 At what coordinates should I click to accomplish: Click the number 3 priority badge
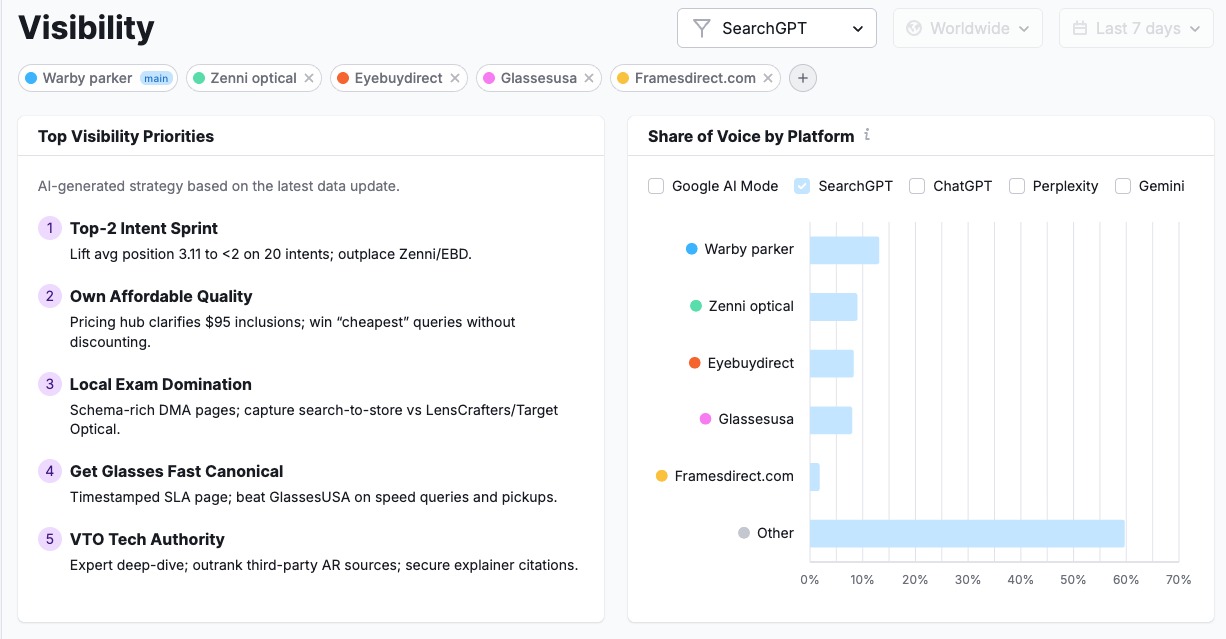click(49, 384)
